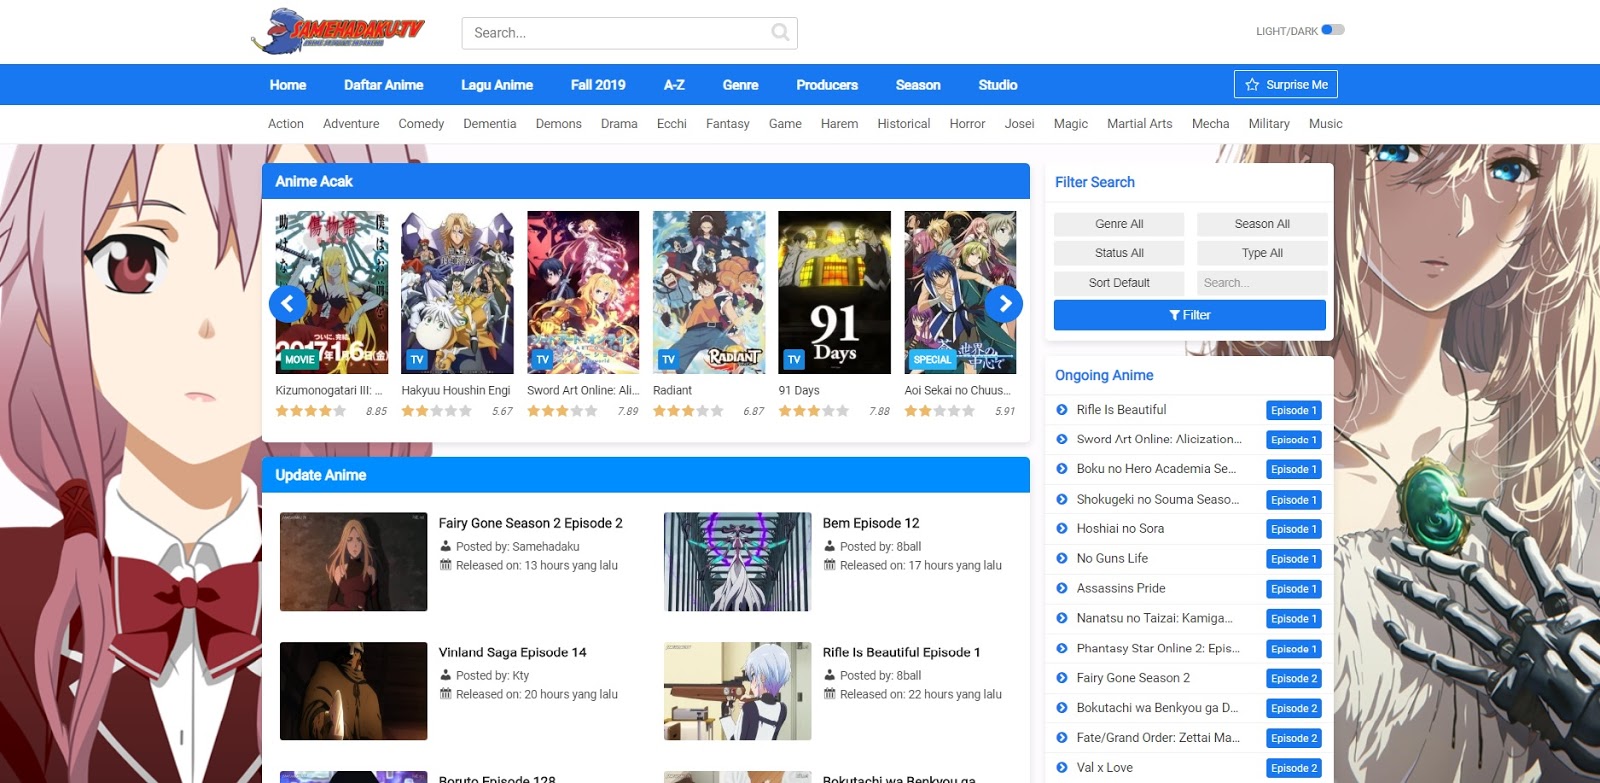This screenshot has width=1600, height=783.
Task: Click play icon beside Val x Love
Action: 1062,767
